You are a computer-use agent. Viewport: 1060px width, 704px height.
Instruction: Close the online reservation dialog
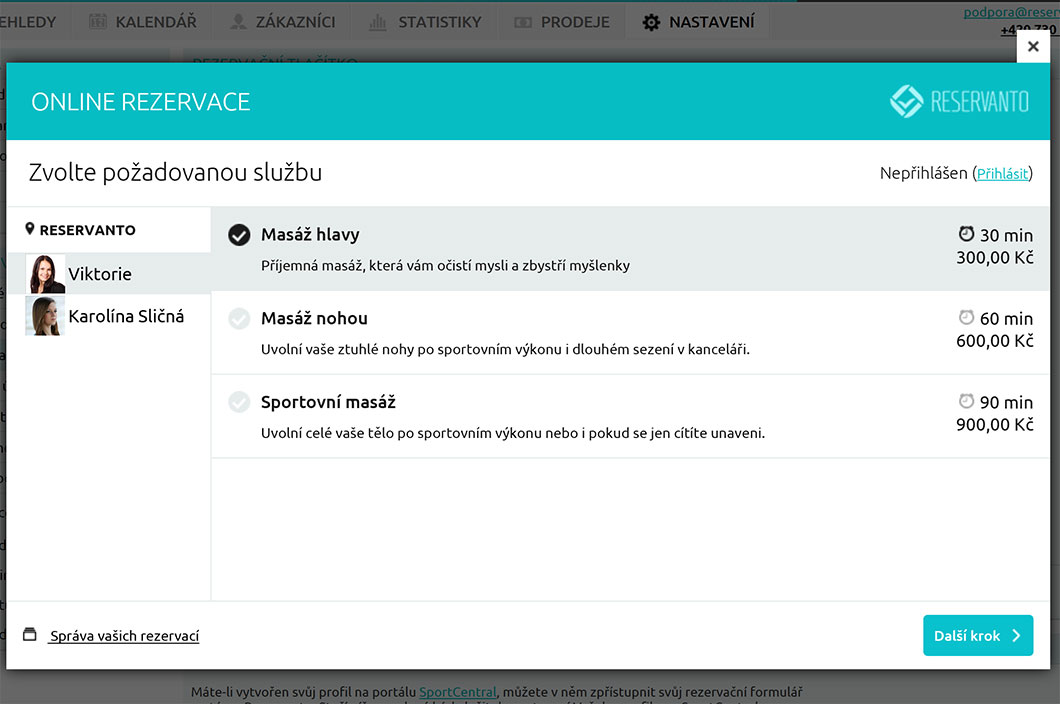(1033, 46)
